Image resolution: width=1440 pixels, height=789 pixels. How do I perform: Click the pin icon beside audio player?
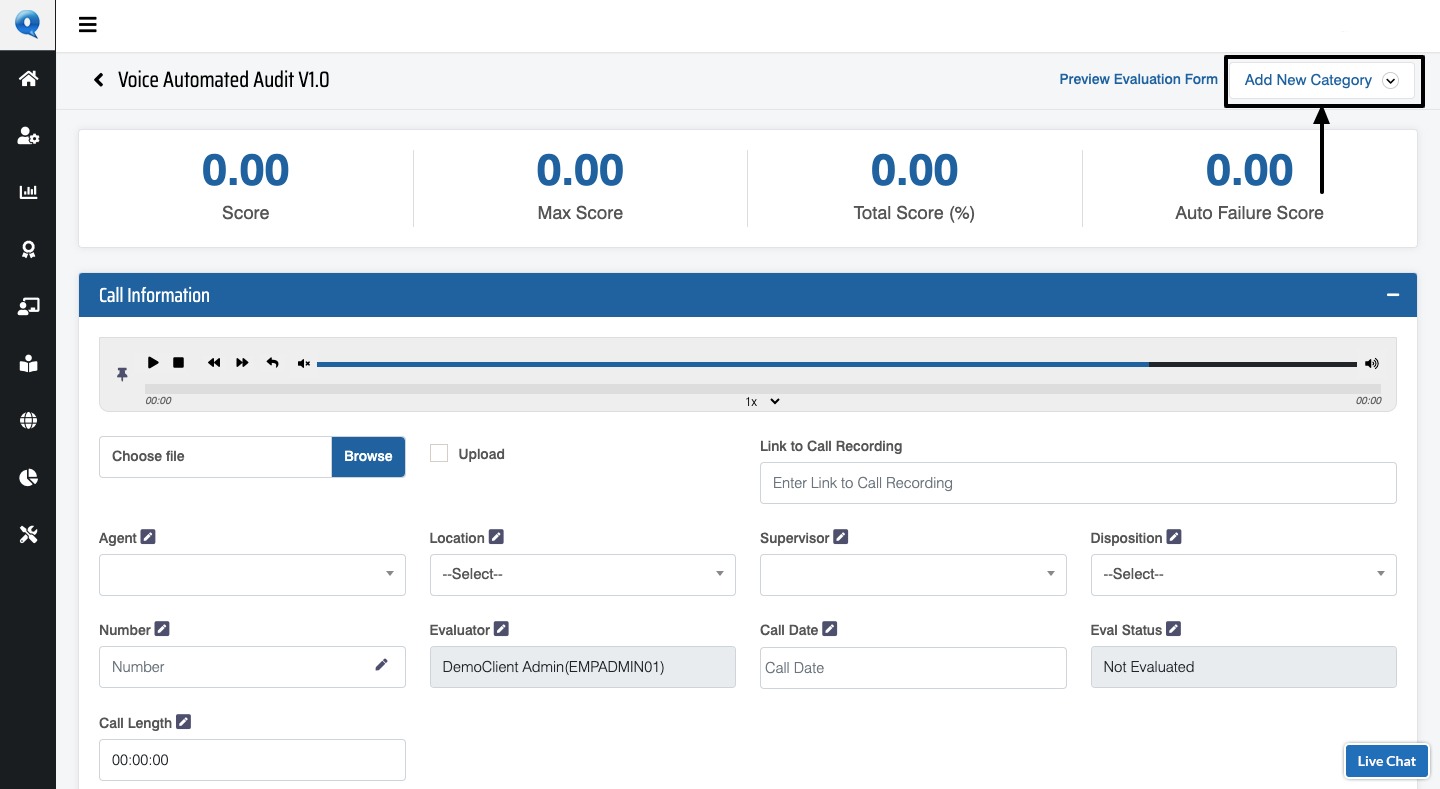click(x=122, y=374)
